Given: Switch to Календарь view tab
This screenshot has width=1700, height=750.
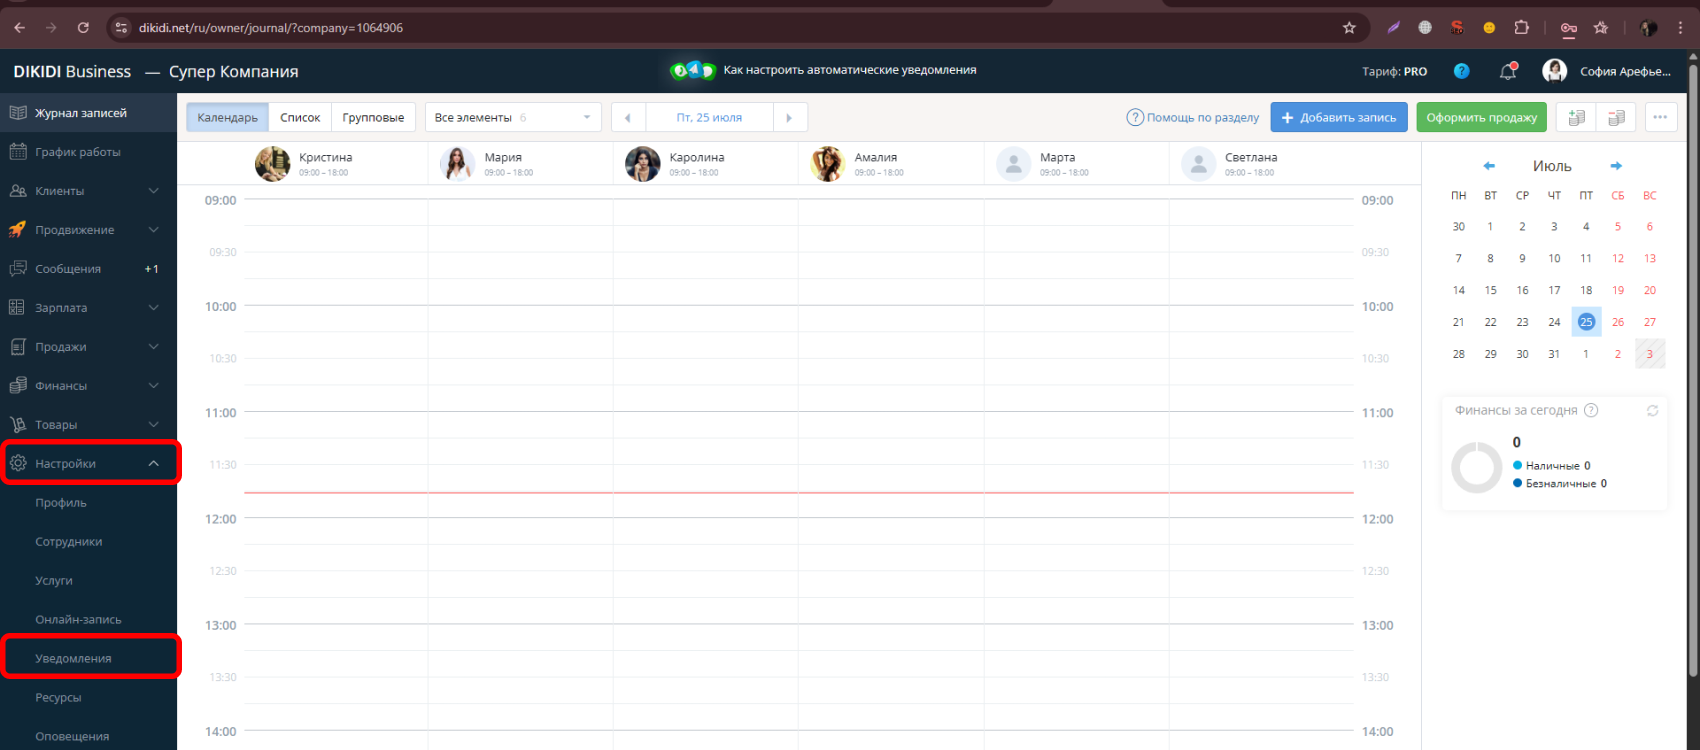Looking at the screenshot, I should [227, 117].
